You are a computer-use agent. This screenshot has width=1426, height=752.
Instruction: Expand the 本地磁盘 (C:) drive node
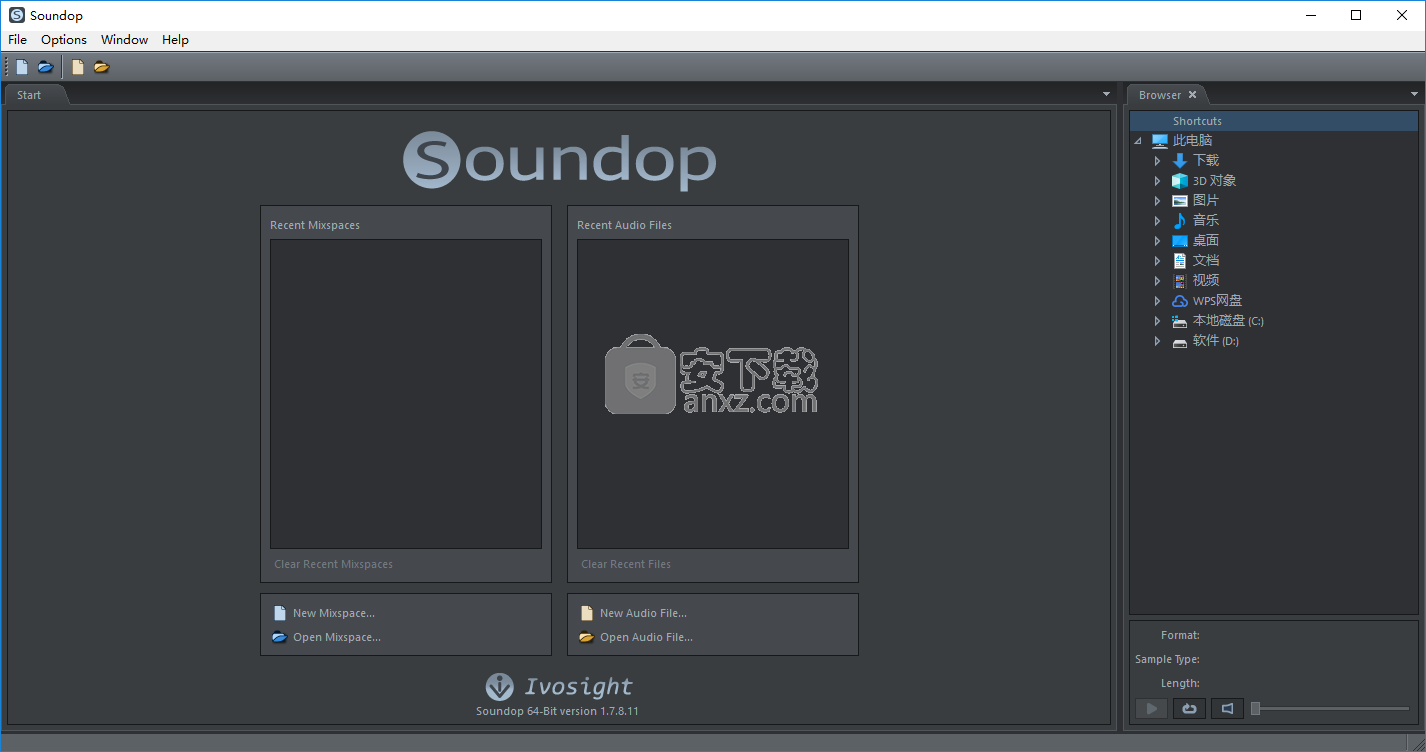pos(1157,321)
